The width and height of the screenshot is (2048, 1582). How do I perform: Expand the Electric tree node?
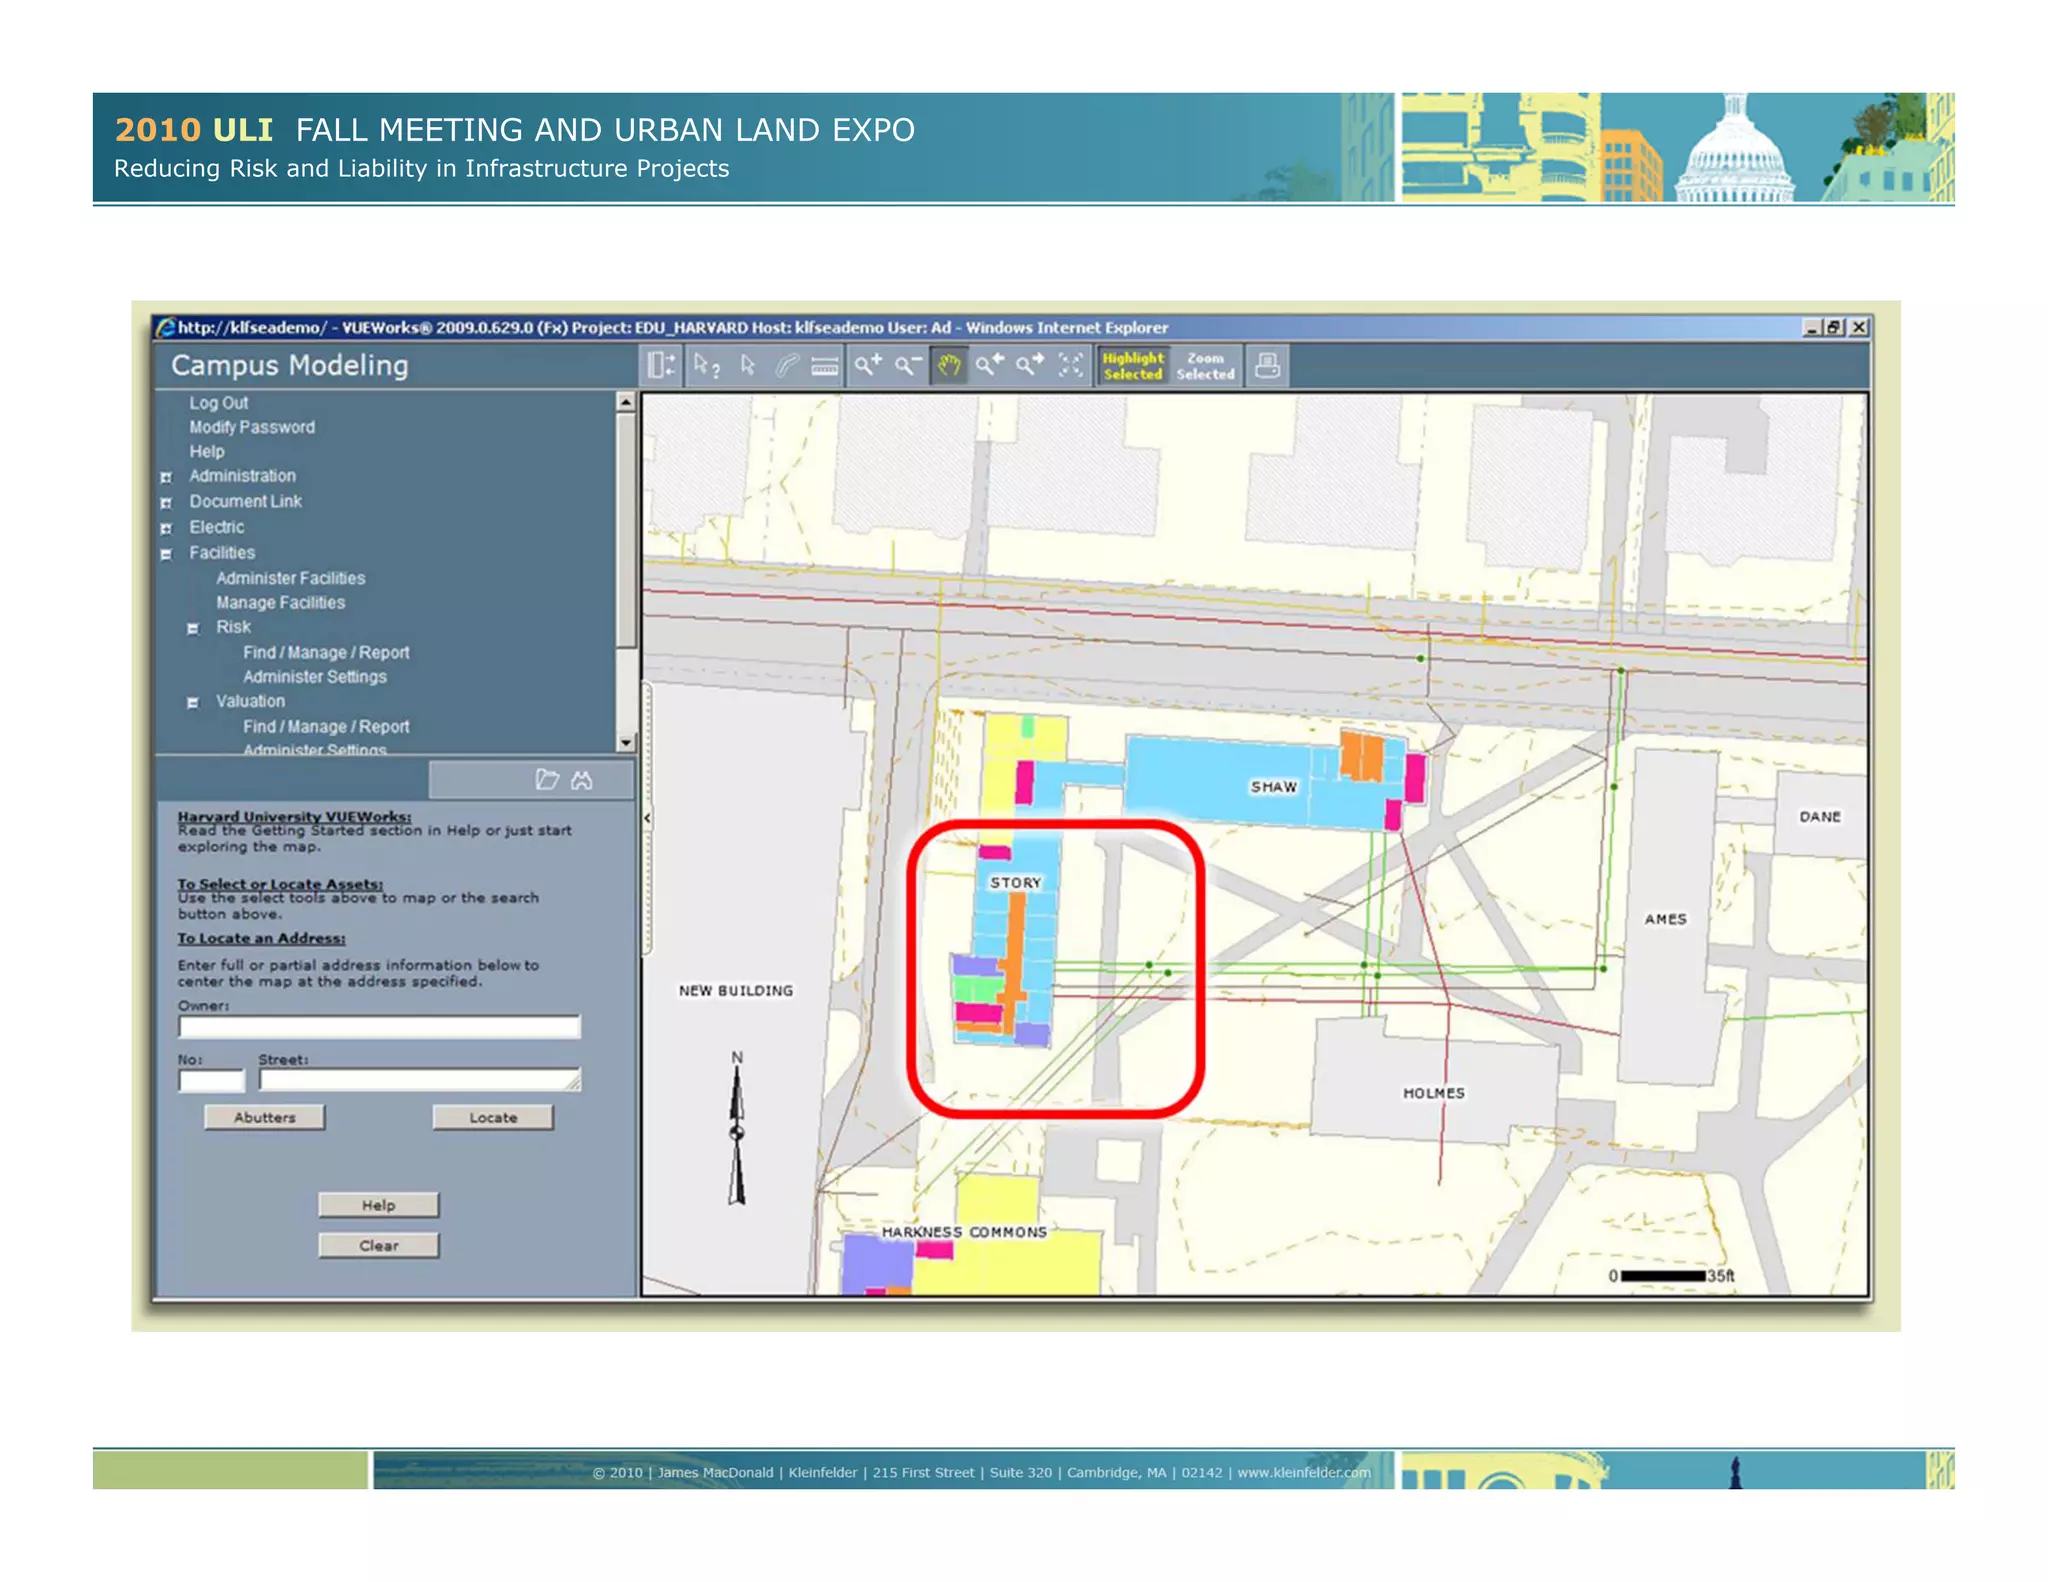[x=167, y=528]
